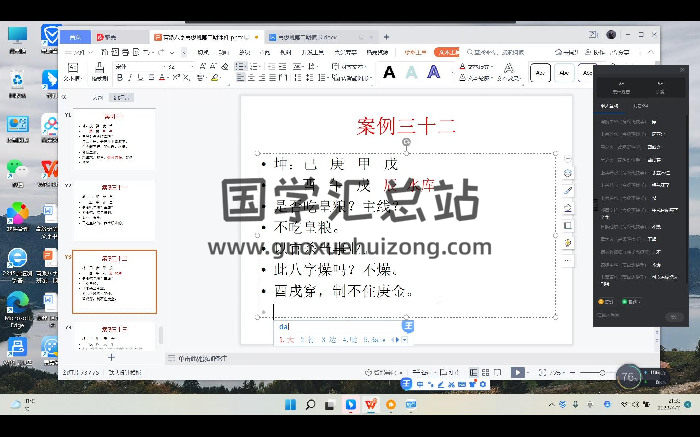Justify the paragraph text

(x=272, y=78)
